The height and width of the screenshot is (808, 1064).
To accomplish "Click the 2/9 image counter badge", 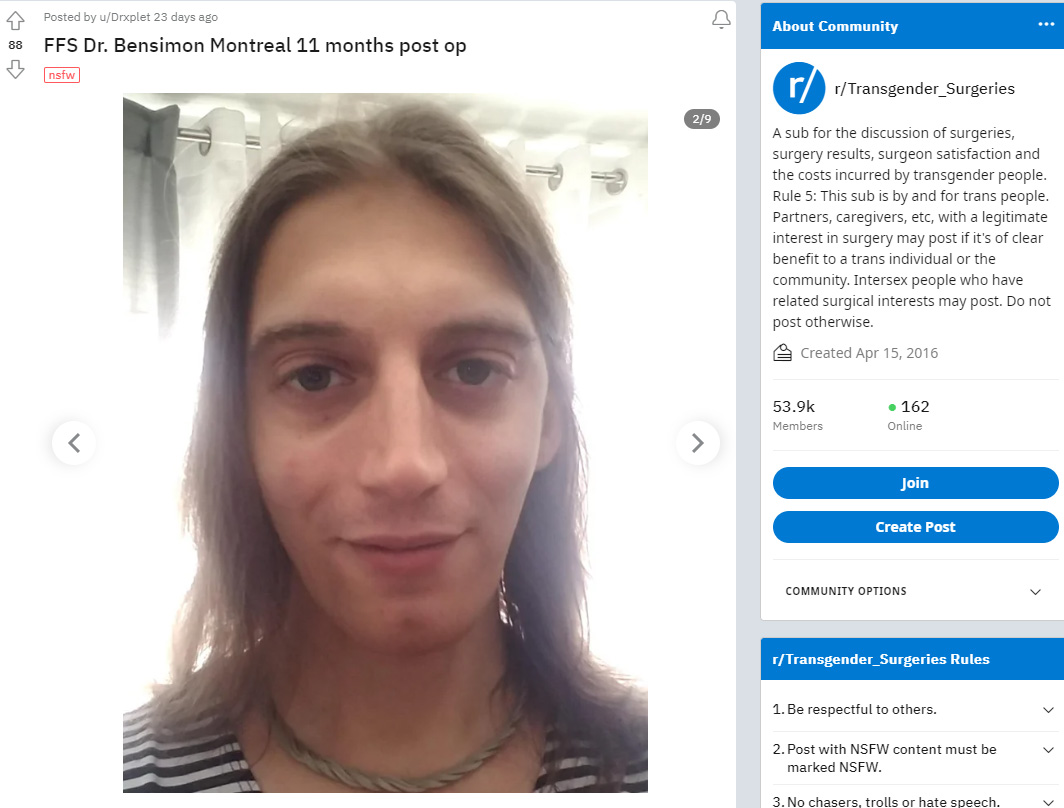I will (x=702, y=119).
